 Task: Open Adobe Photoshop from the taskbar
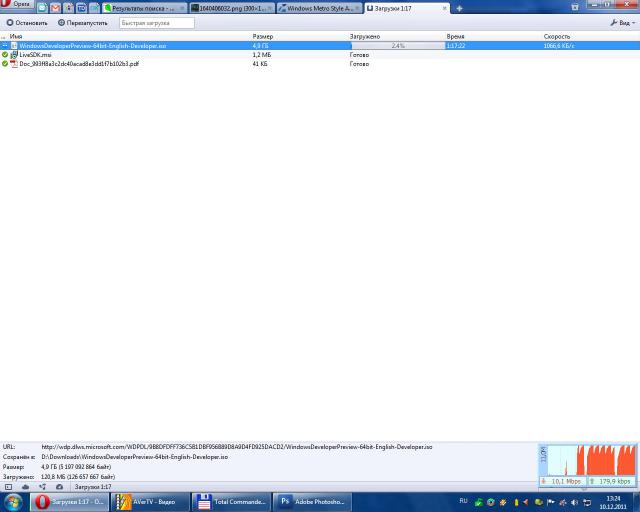click(x=312, y=502)
